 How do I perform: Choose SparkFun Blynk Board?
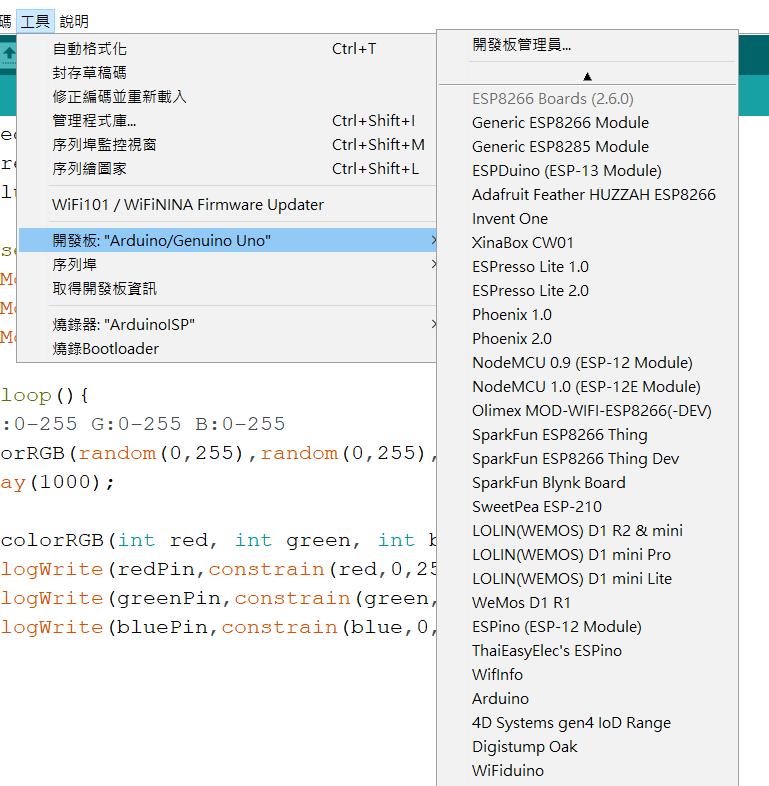(x=587, y=483)
